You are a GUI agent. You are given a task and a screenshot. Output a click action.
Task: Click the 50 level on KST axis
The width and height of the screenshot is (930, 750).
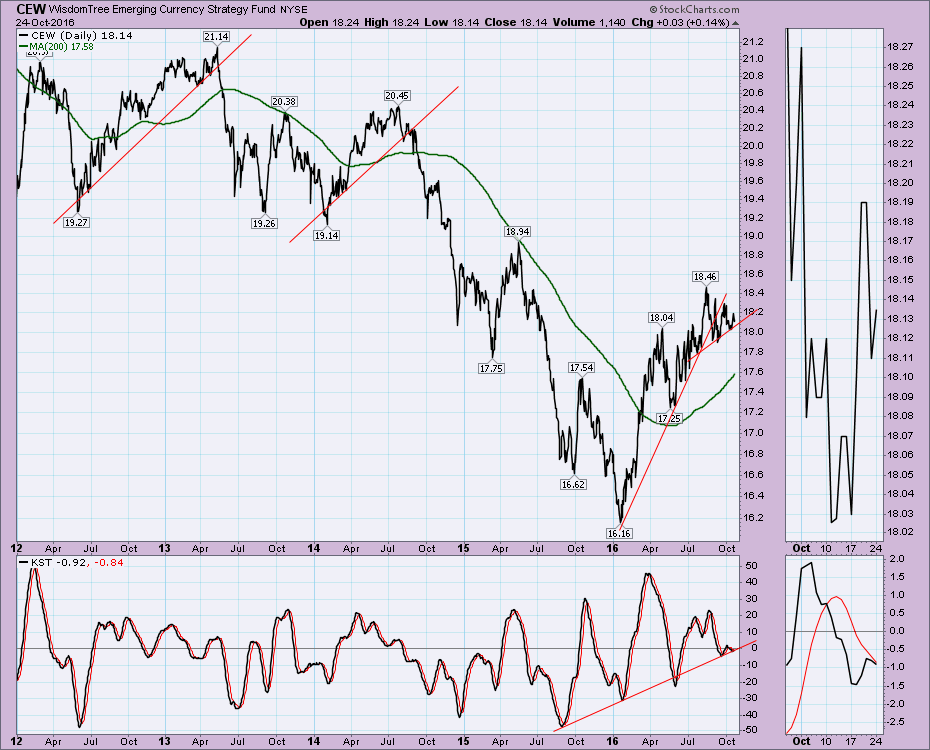751,566
